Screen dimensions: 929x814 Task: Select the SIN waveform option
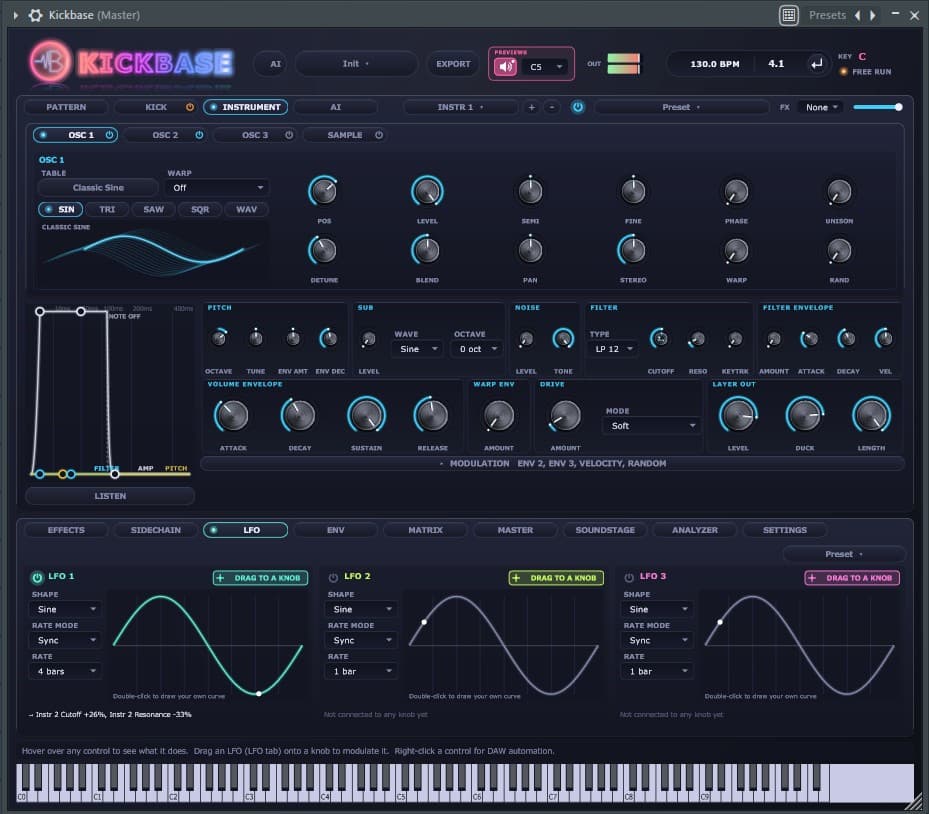click(x=60, y=209)
